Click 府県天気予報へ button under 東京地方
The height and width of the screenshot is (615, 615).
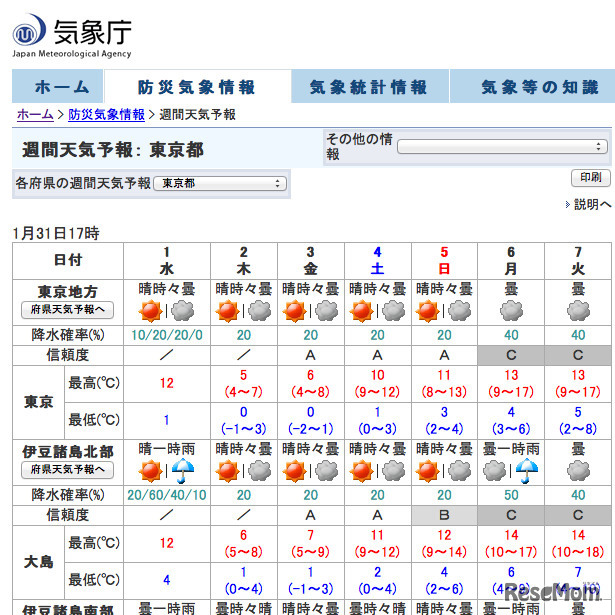[x=67, y=309]
